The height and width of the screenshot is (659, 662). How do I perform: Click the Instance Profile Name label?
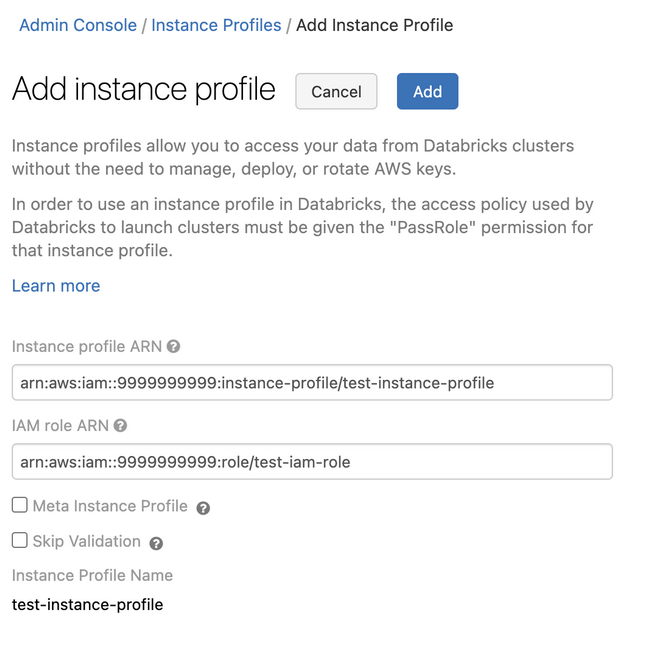click(92, 575)
